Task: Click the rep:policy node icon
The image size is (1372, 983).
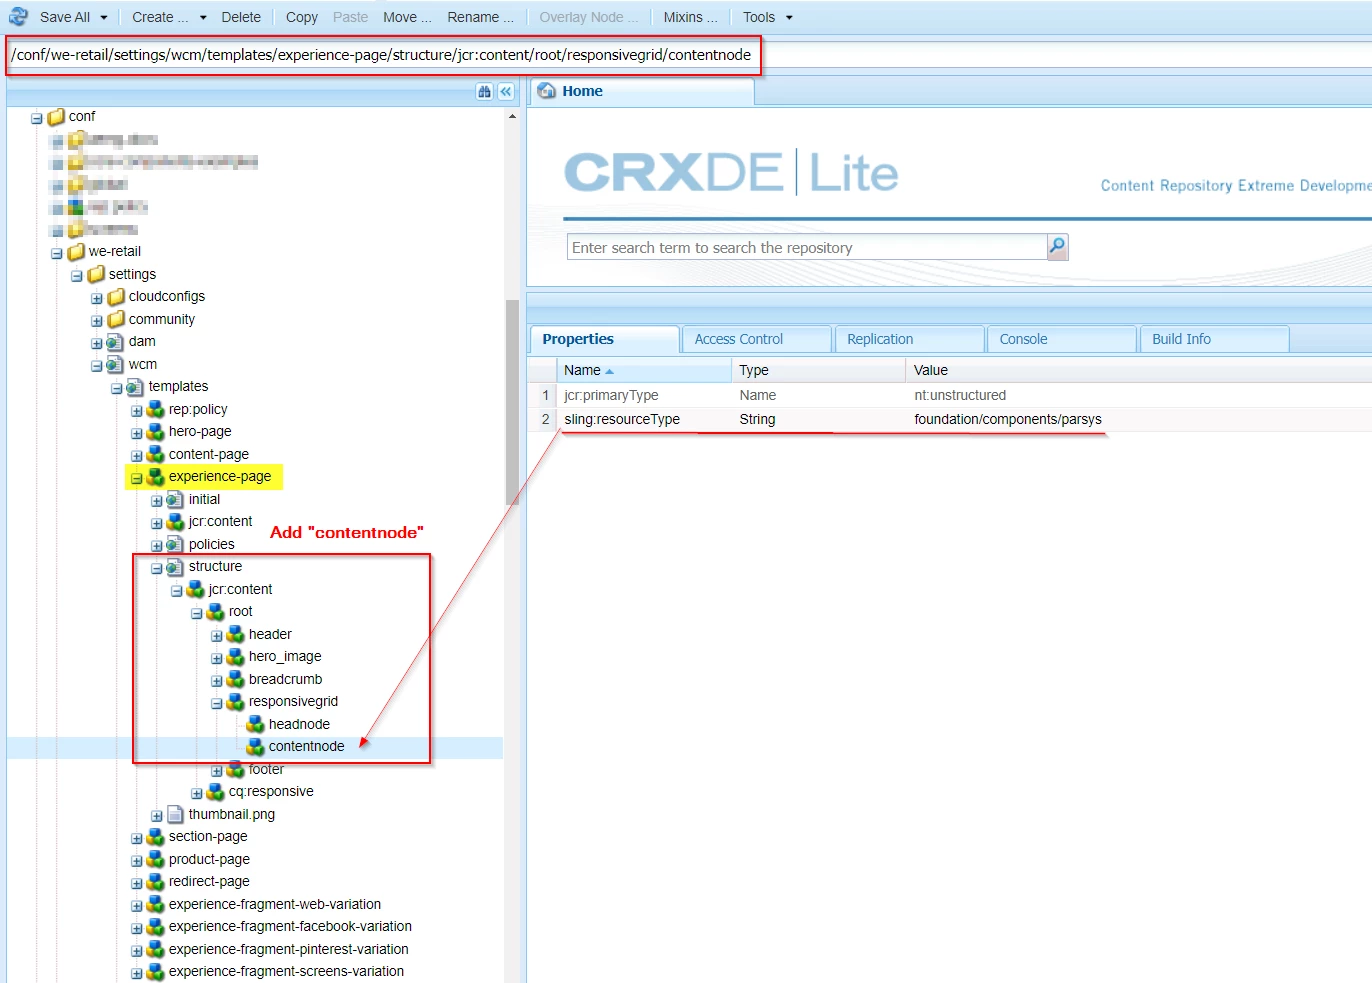Action: pyautogui.click(x=156, y=409)
